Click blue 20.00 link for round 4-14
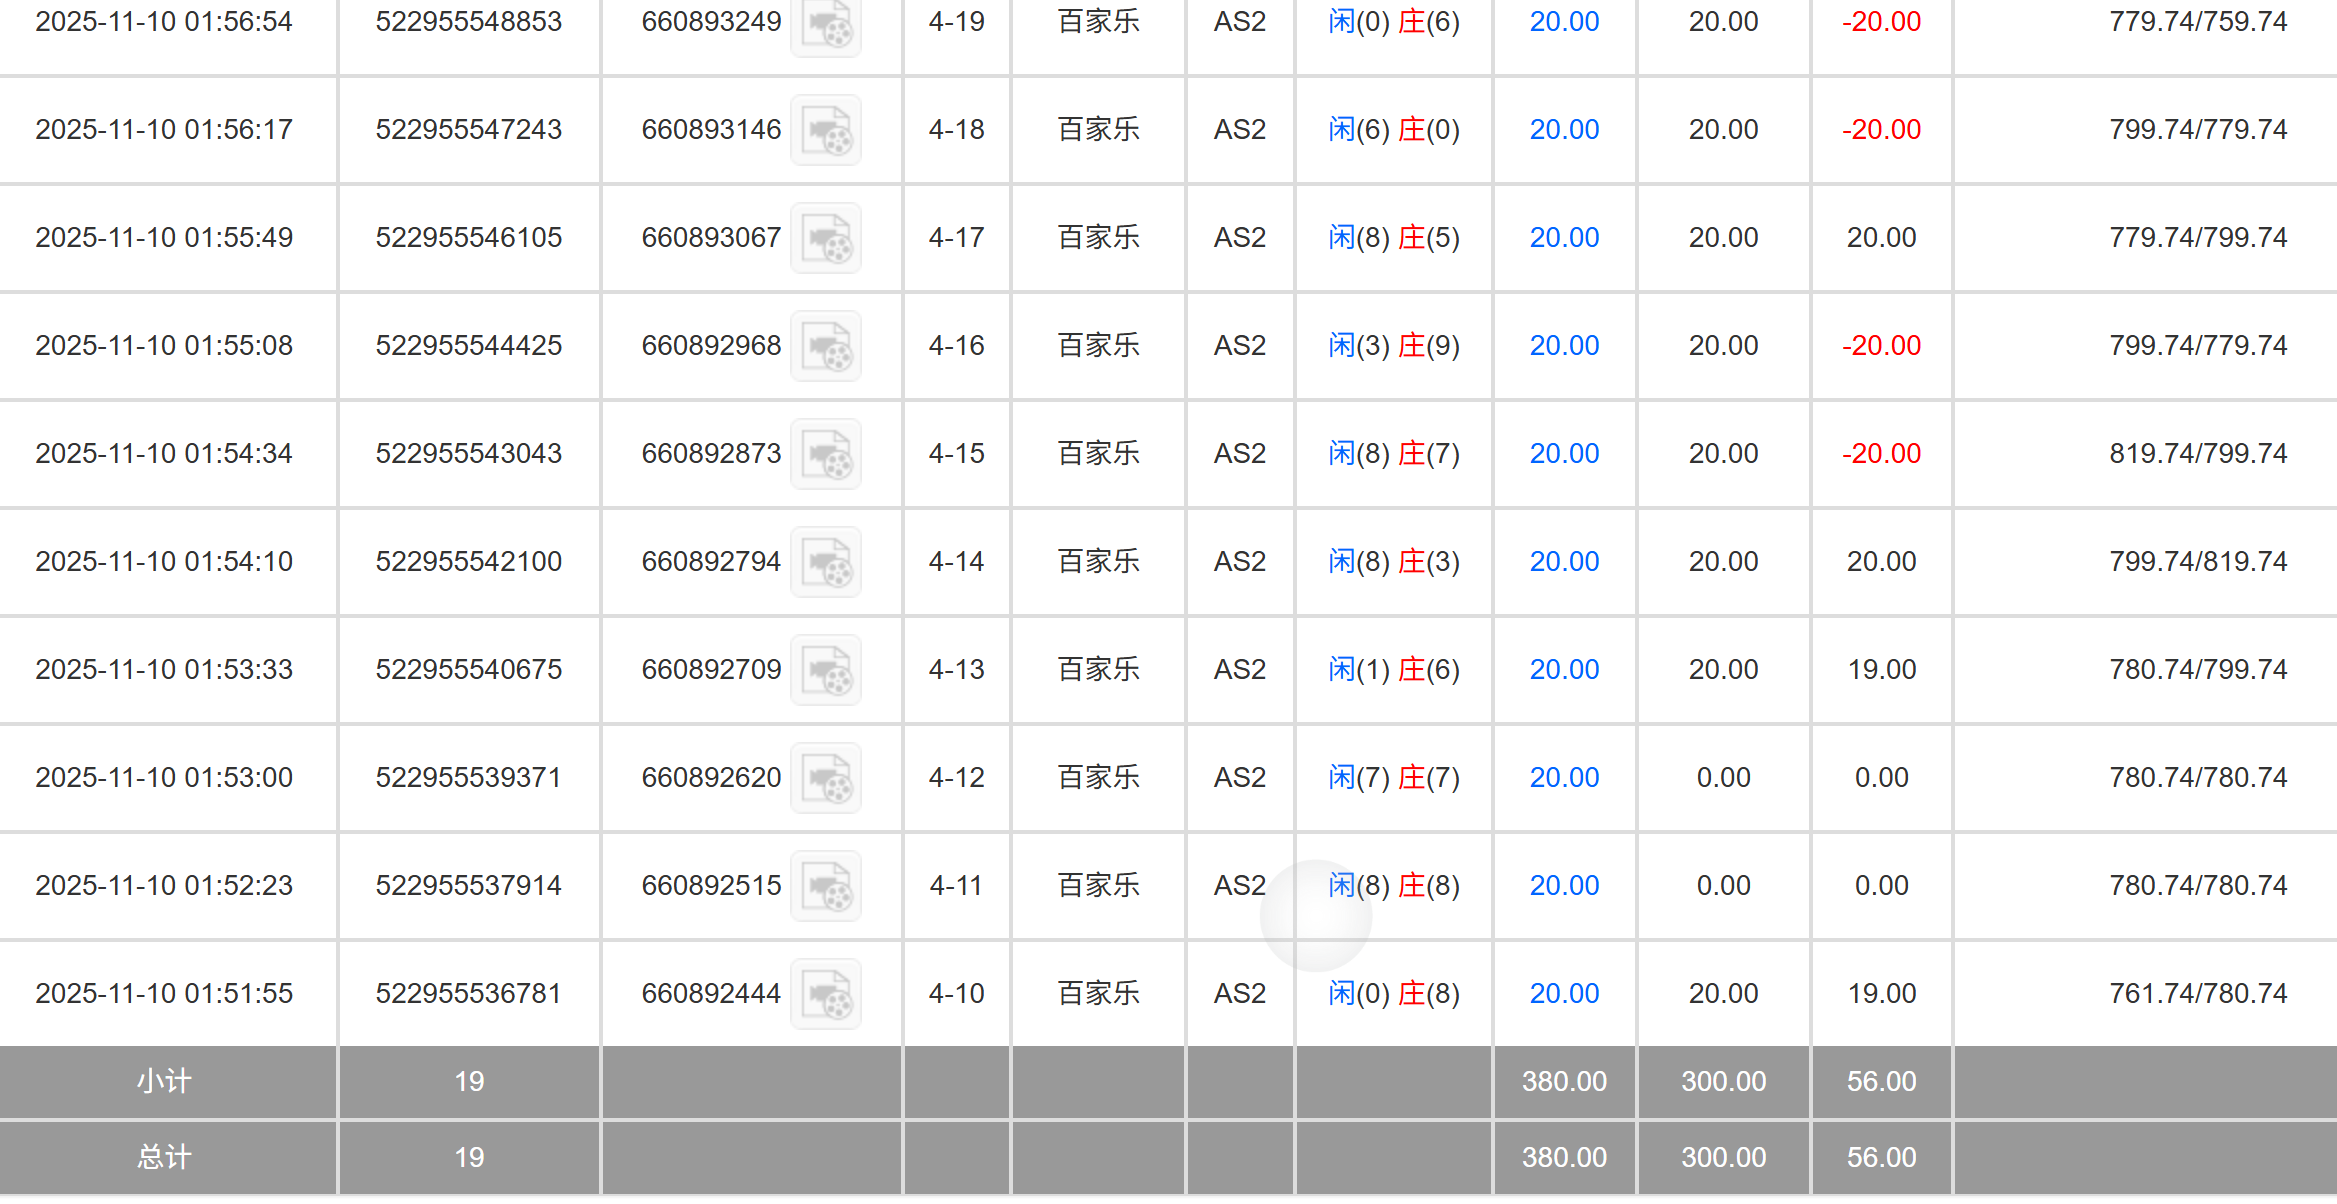2337x1204 pixels. tap(1564, 561)
